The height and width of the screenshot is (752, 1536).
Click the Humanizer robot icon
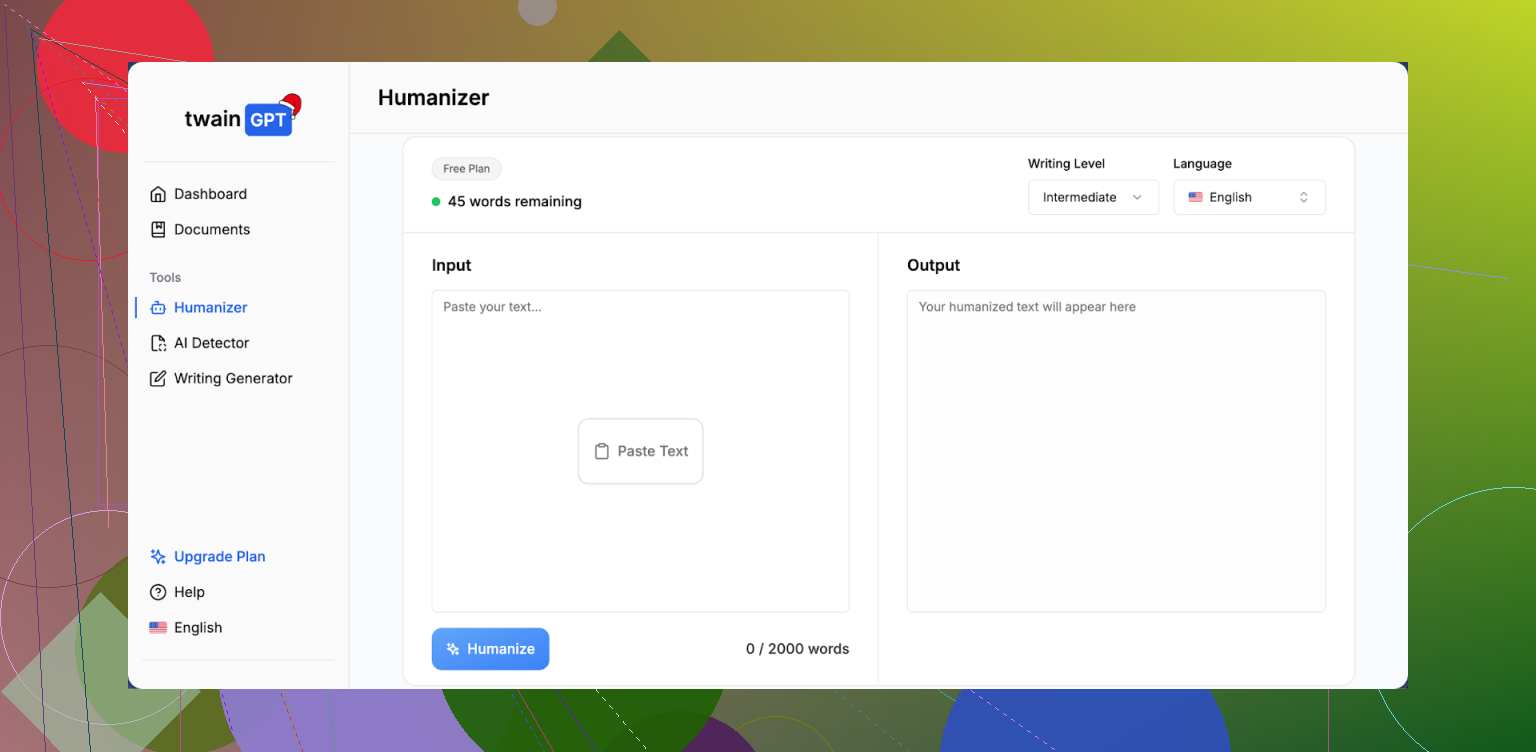click(x=157, y=308)
